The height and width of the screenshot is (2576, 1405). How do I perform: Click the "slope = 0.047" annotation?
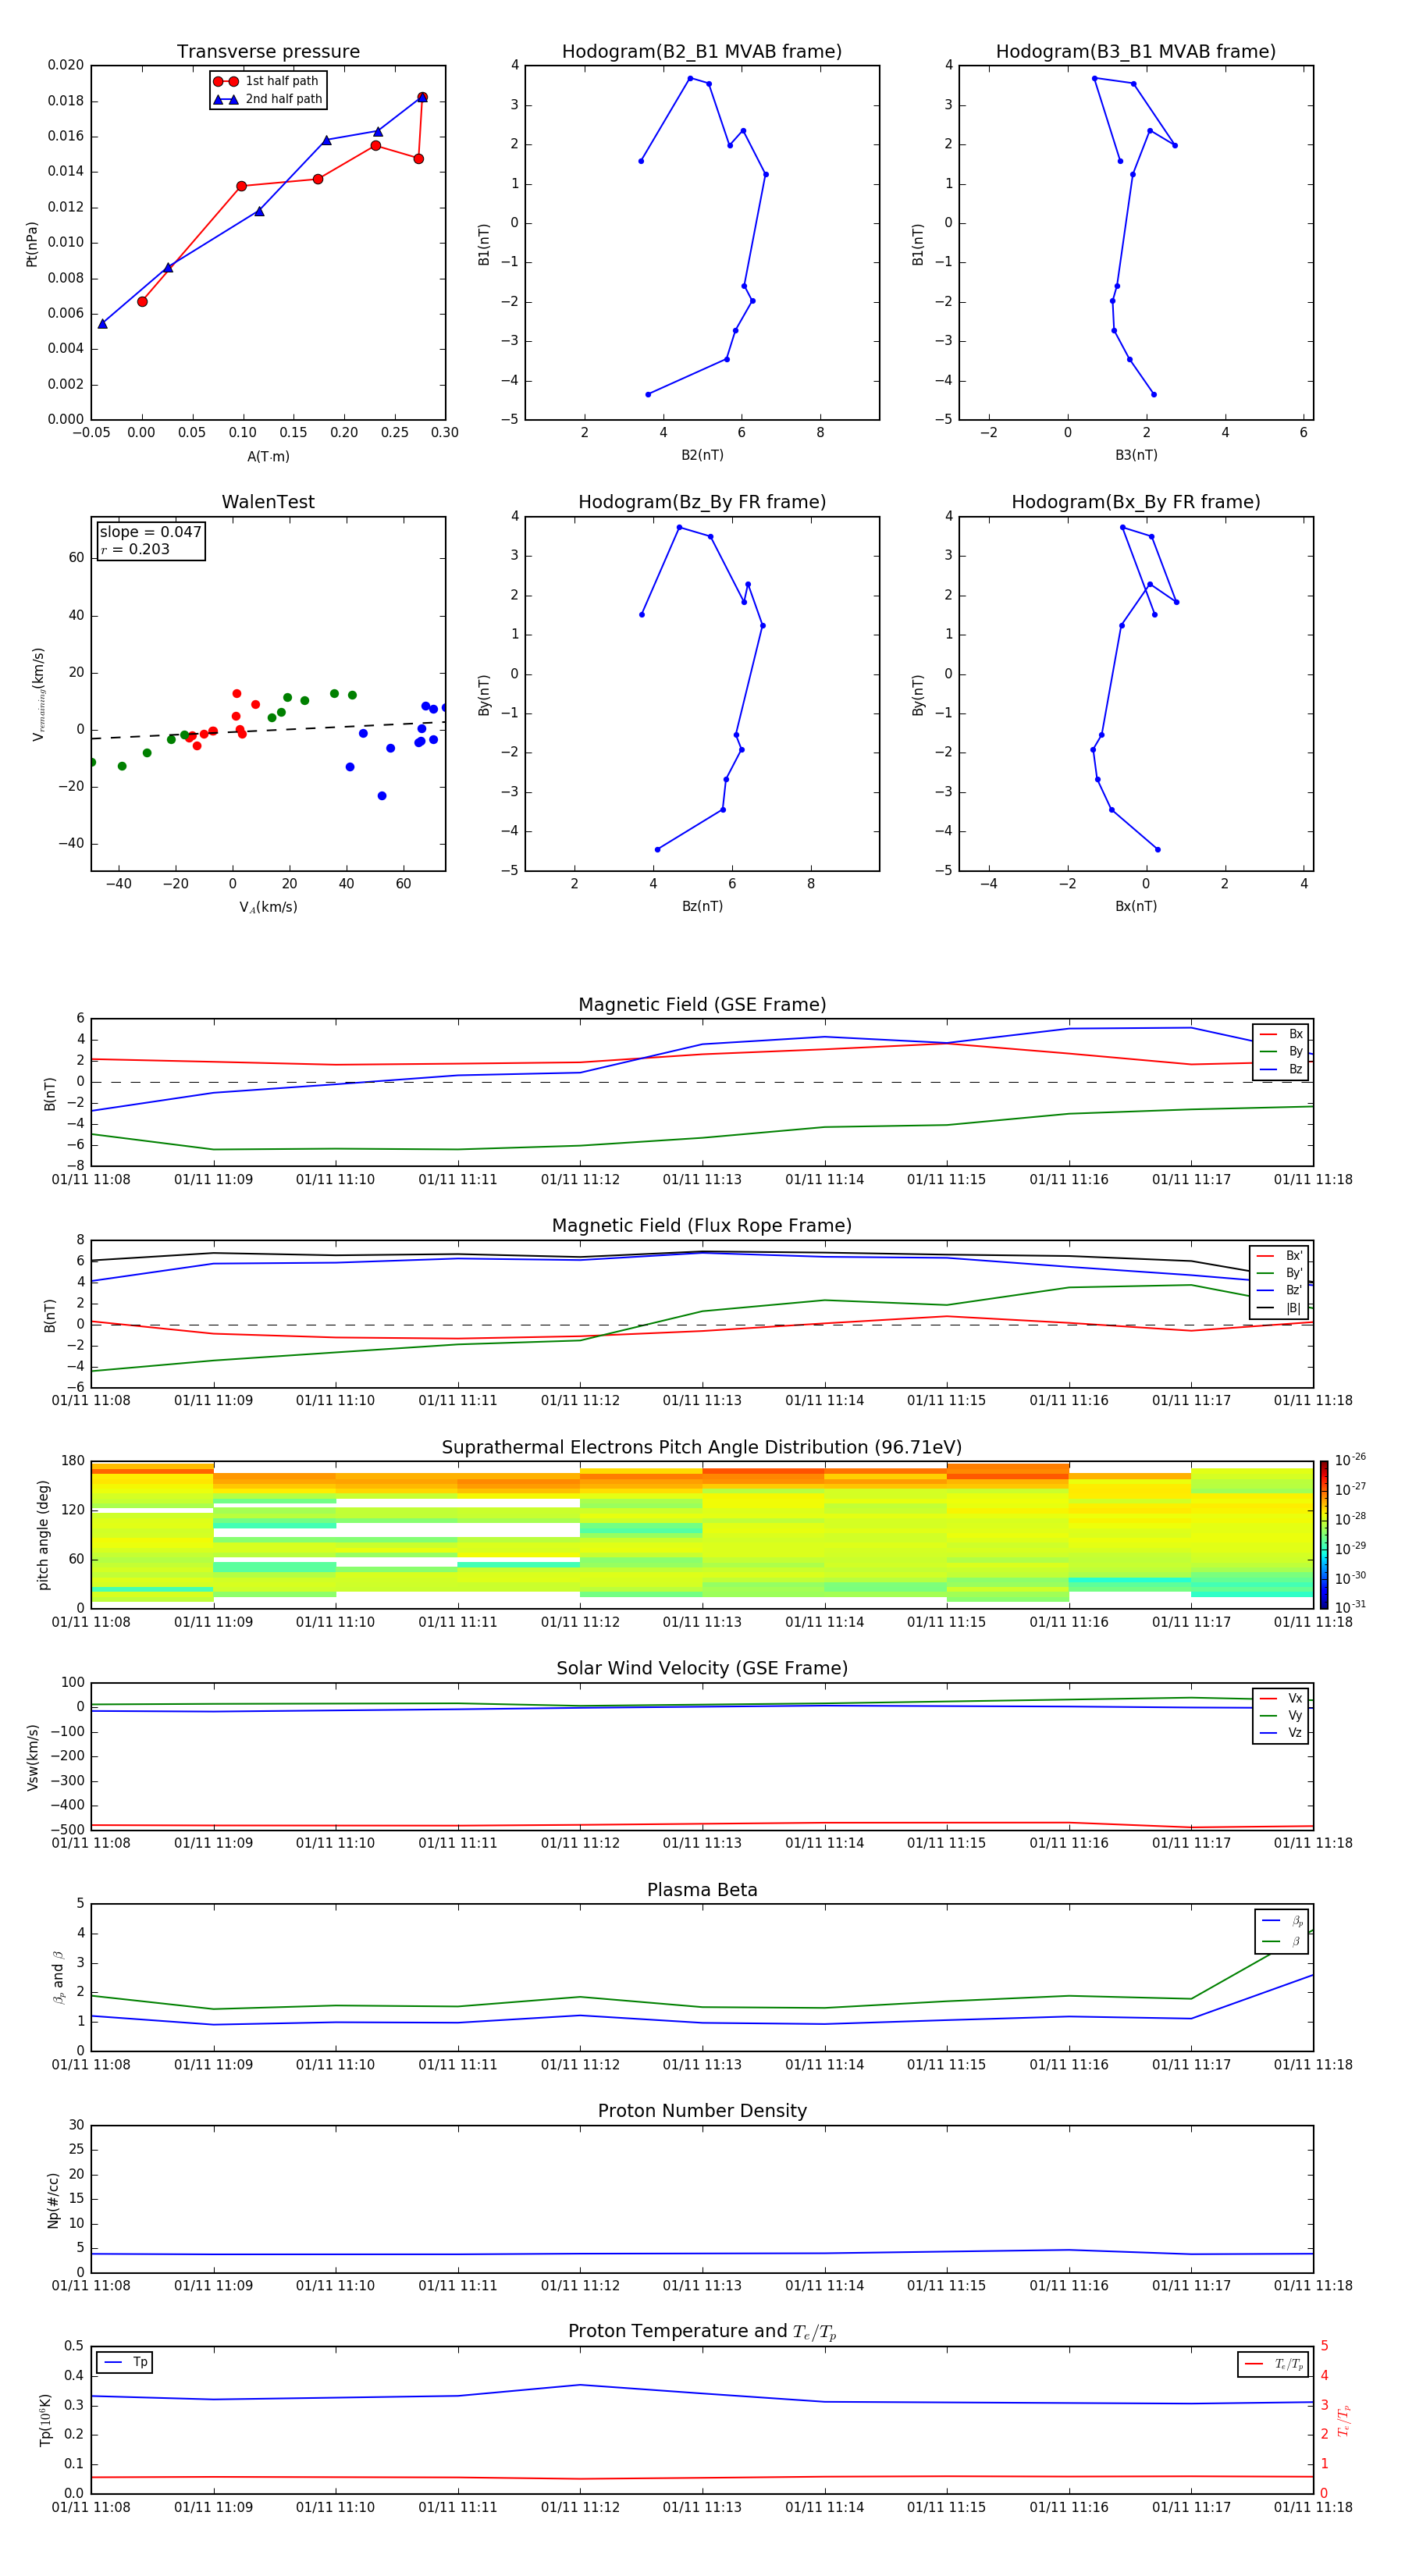tap(151, 532)
